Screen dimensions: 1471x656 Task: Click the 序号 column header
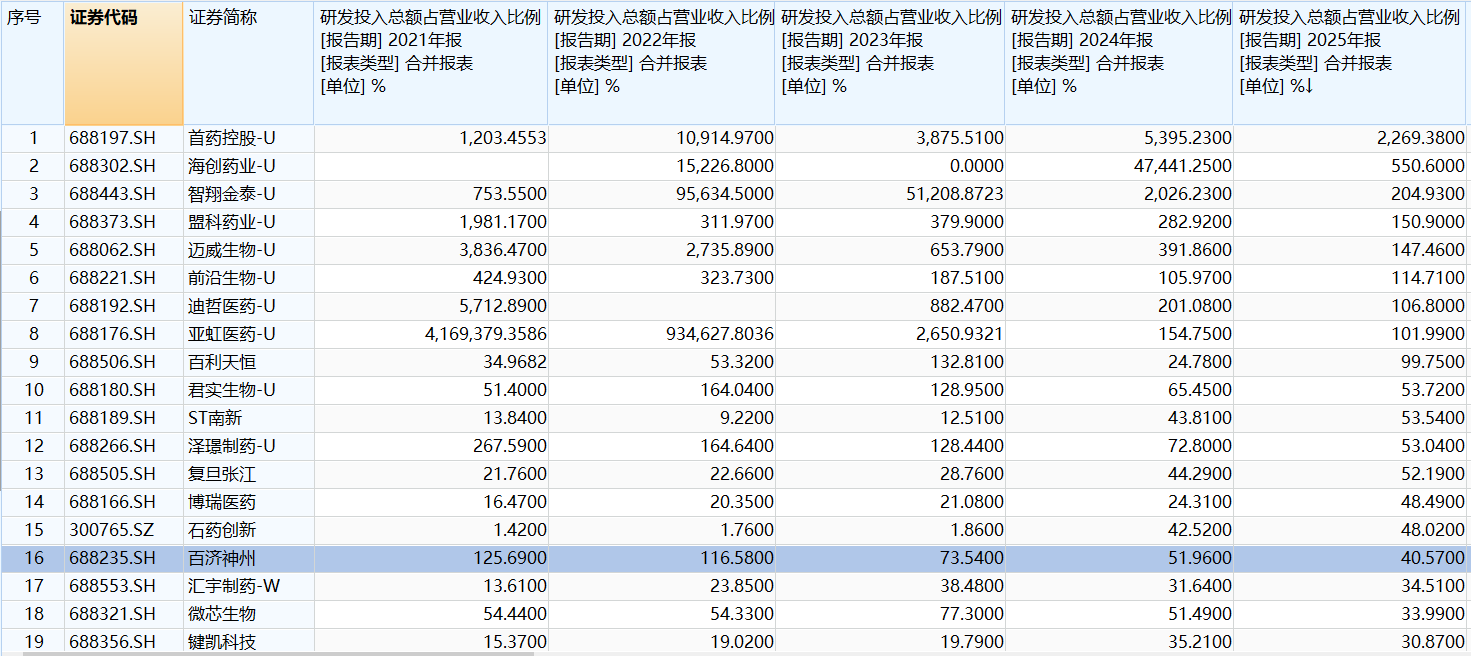click(33, 63)
